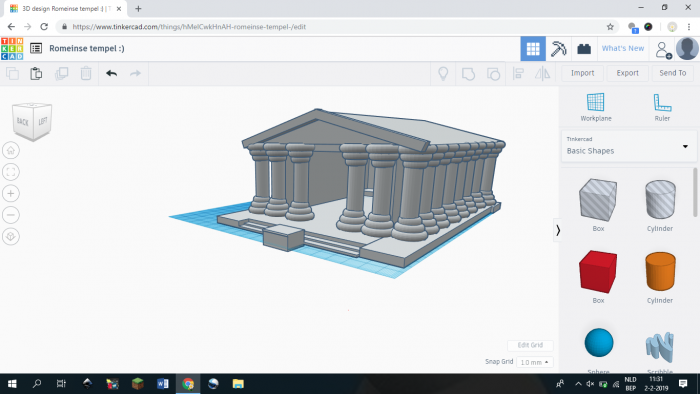The image size is (700, 394).
Task: Click the shapes panel scrollbar
Action: 695,192
